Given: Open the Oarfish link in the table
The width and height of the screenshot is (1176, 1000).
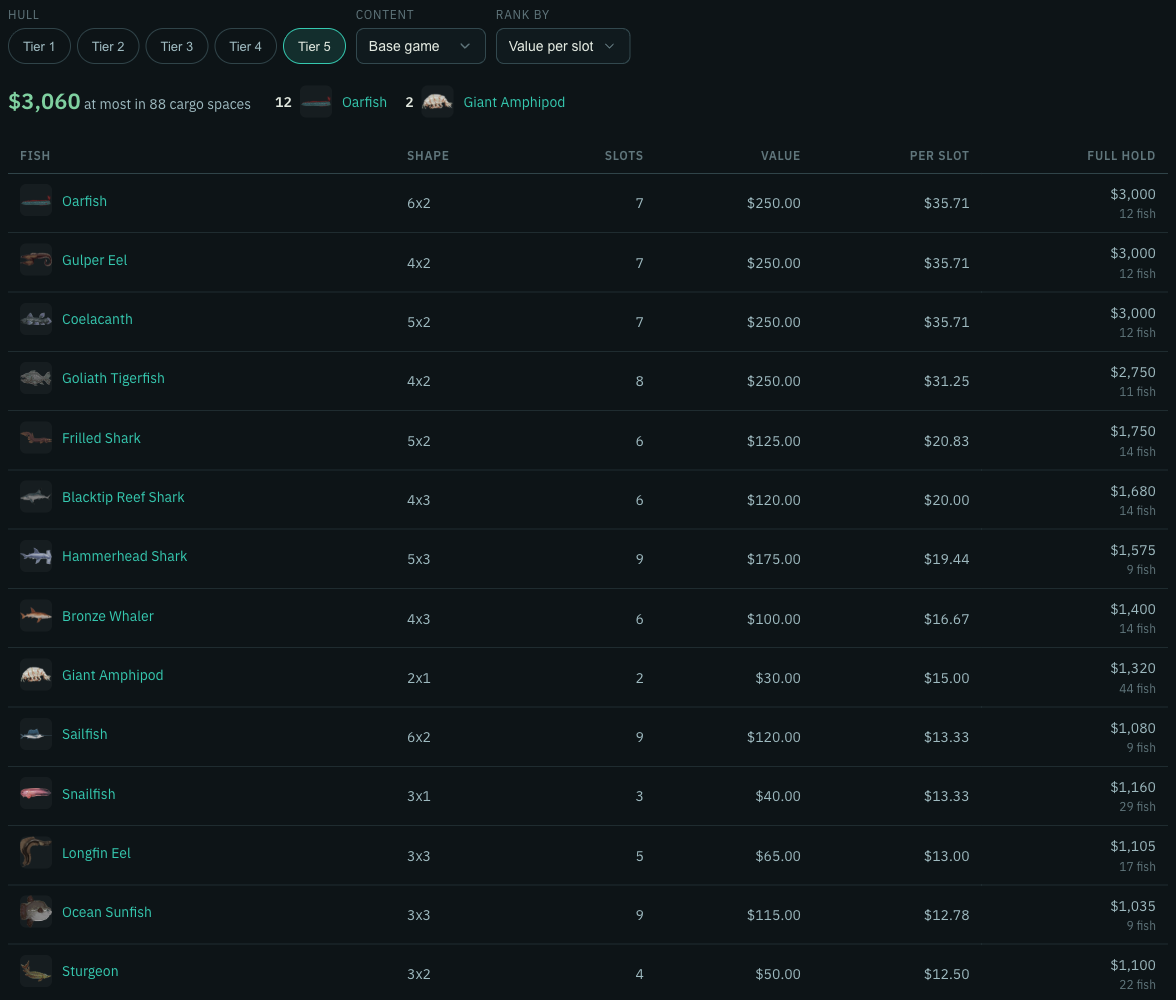Looking at the screenshot, I should pyautogui.click(x=85, y=201).
